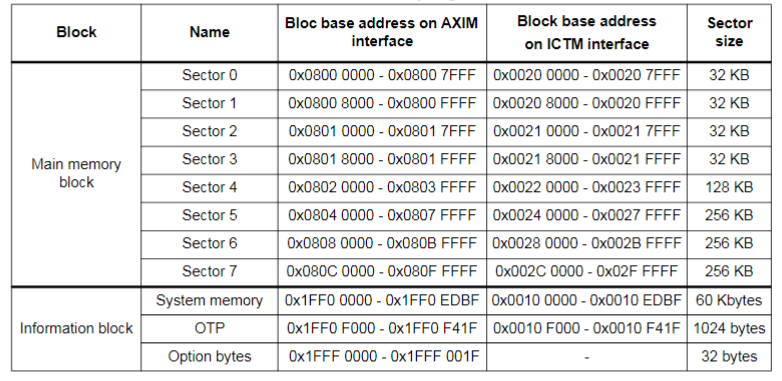Click the Information block cell
This screenshot has width=782, height=381.
click(x=76, y=329)
